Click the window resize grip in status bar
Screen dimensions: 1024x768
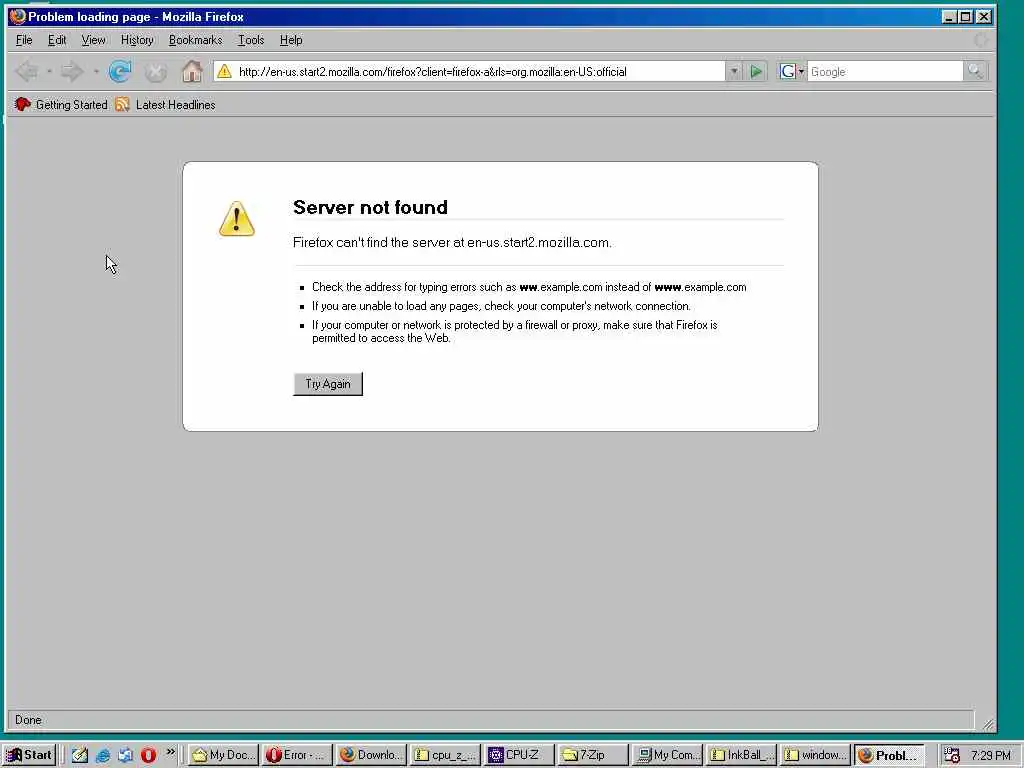pos(988,724)
